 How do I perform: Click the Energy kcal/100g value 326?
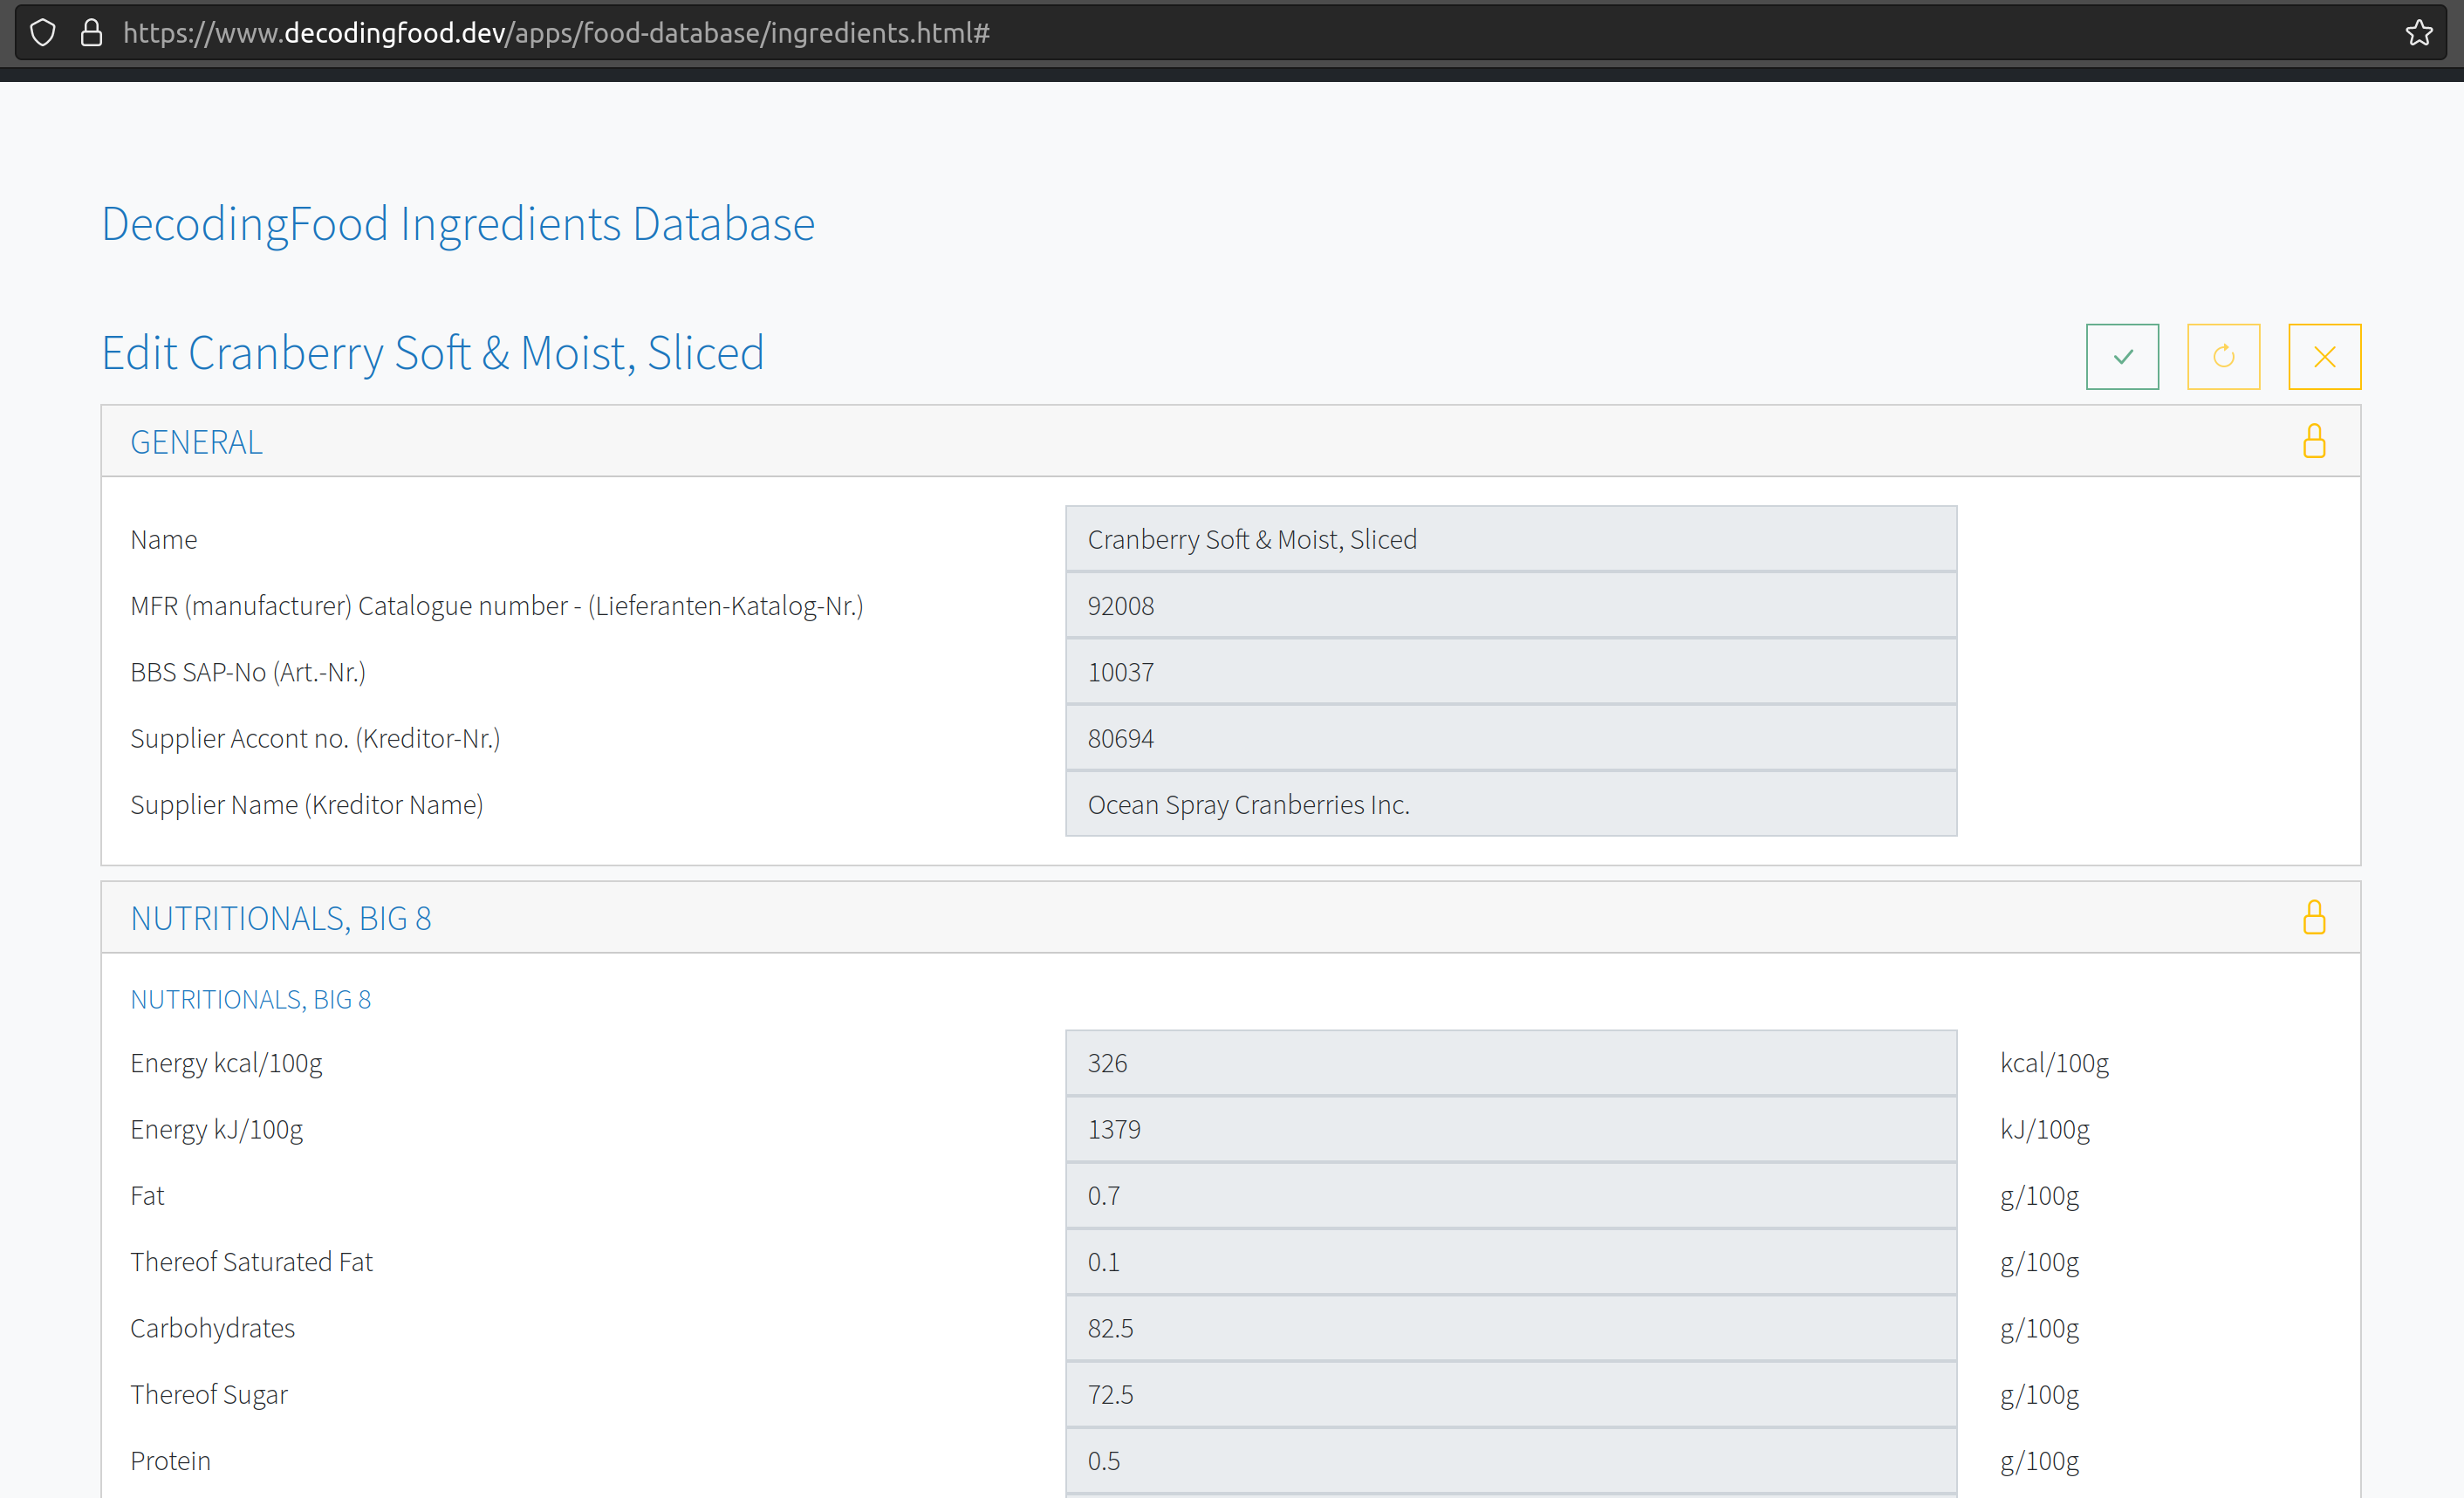pyautogui.click(x=1510, y=1063)
